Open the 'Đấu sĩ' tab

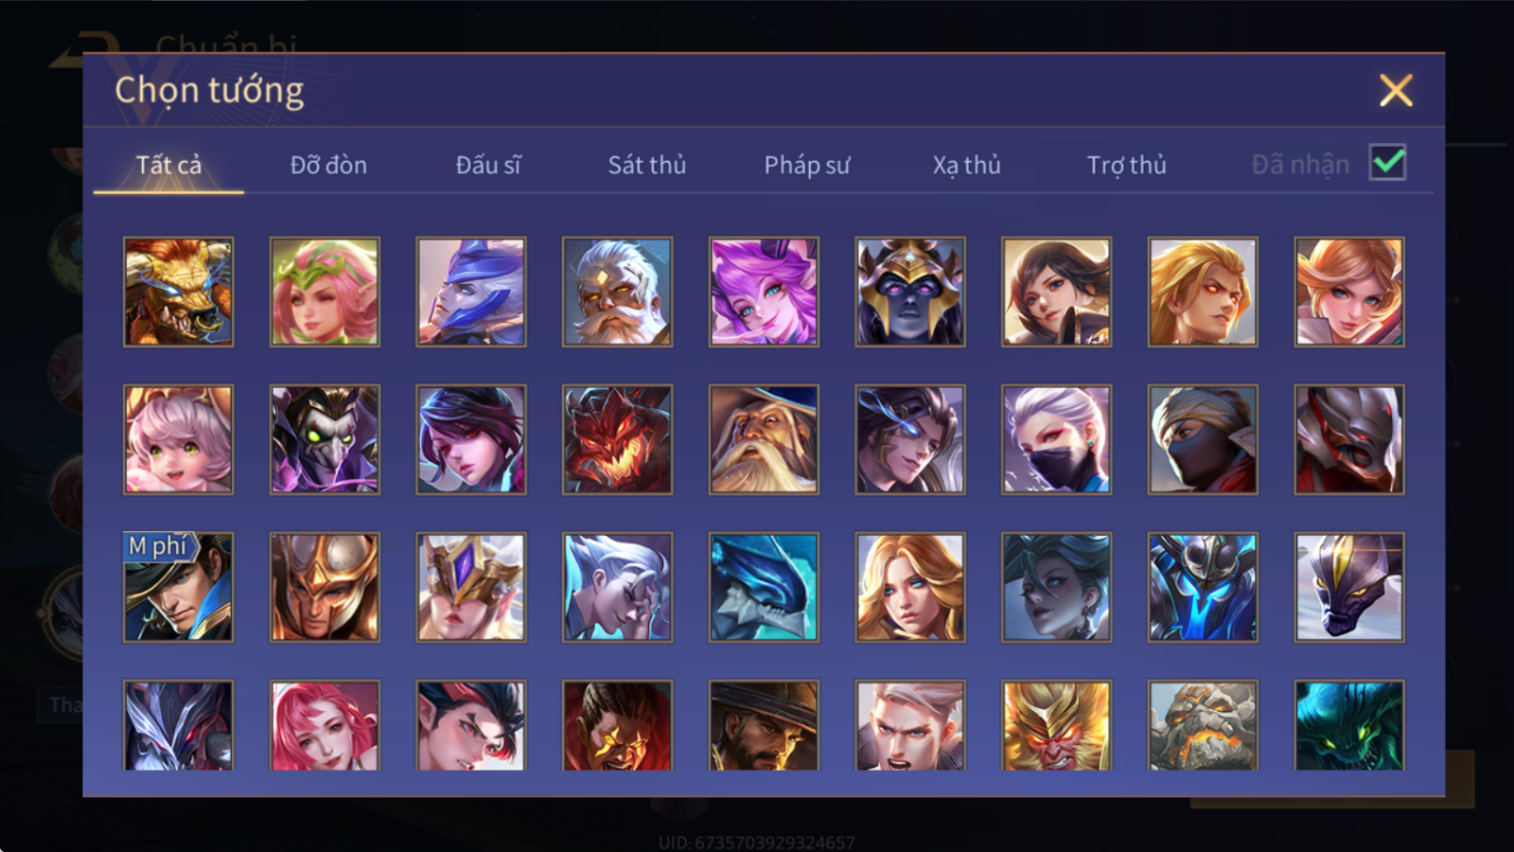tap(488, 165)
